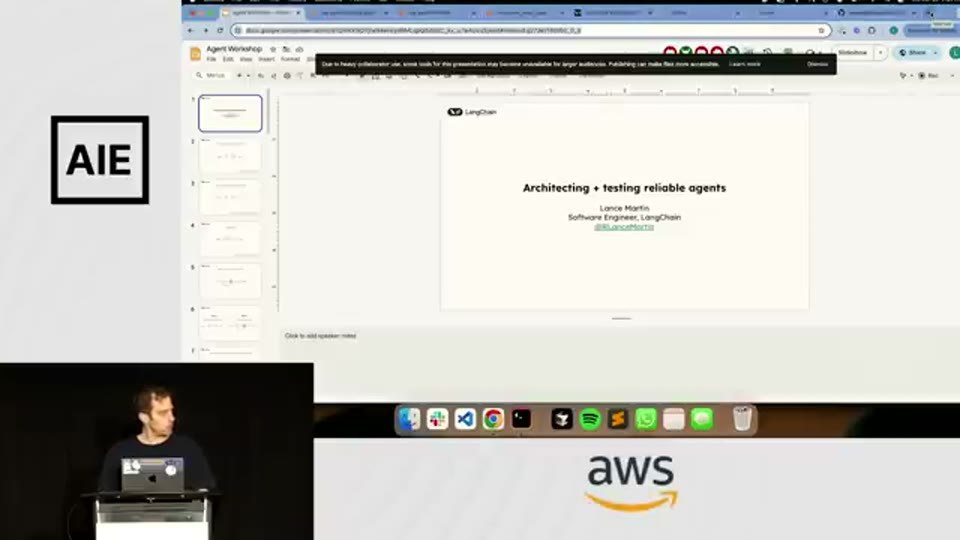Open the new slide dropdown arrow
This screenshot has height=540, width=960.
[x=248, y=75]
